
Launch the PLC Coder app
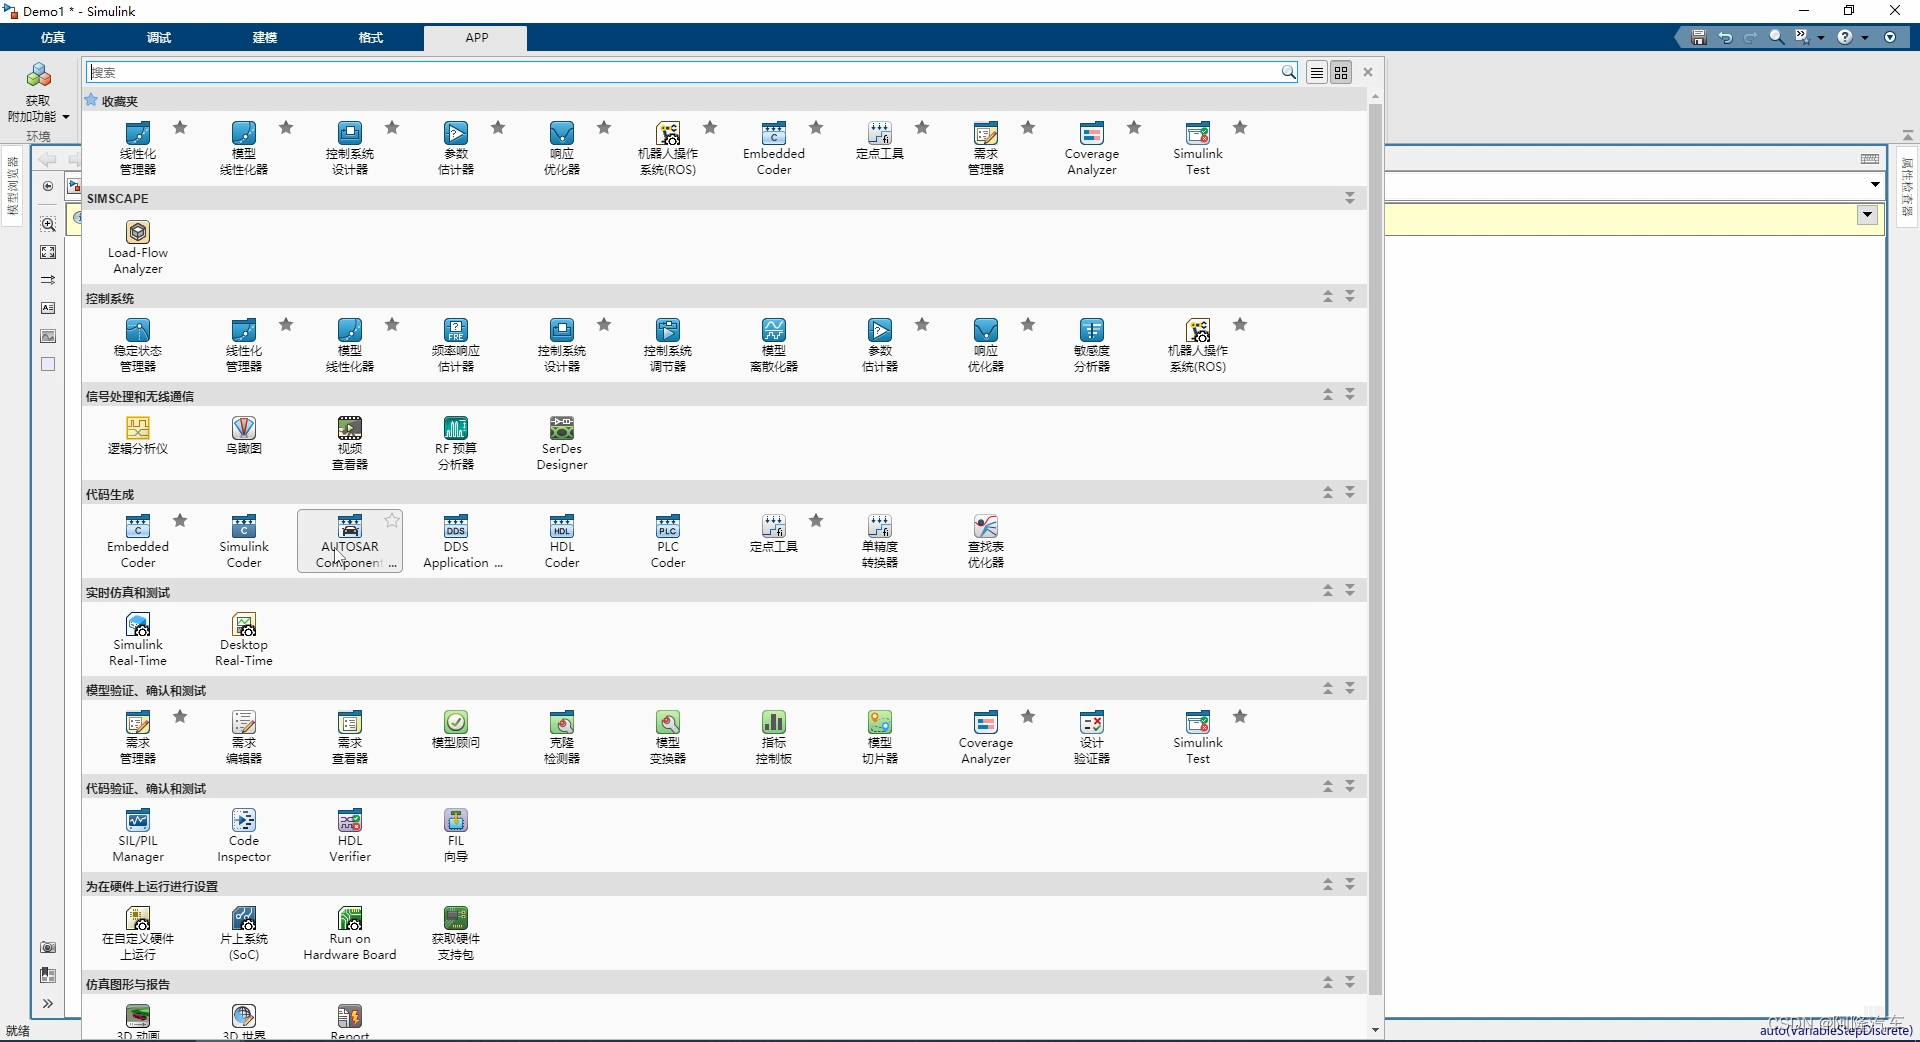click(667, 540)
